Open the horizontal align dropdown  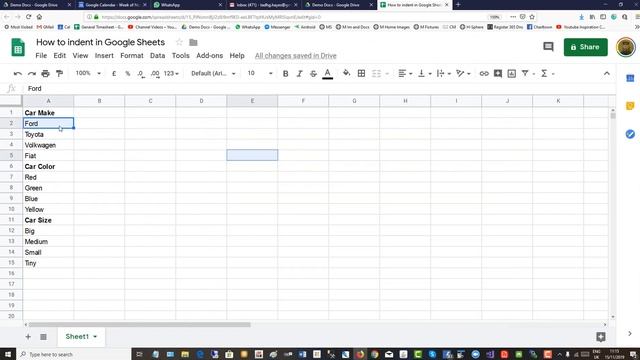(x=405, y=73)
